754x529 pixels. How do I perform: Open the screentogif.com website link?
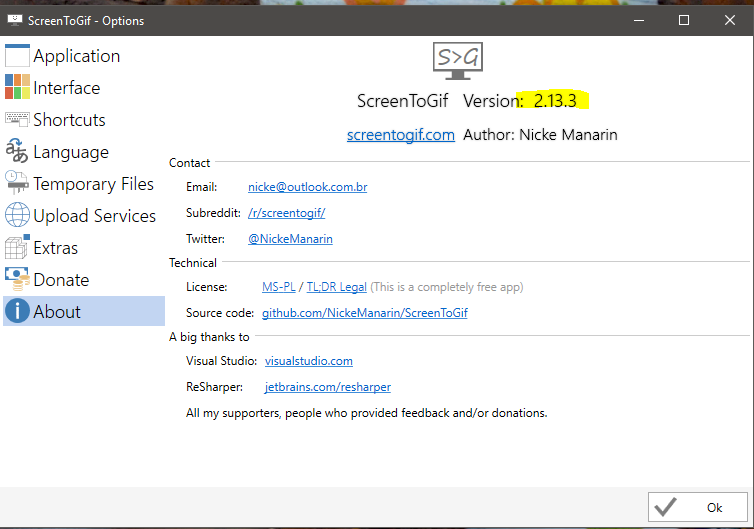(401, 135)
